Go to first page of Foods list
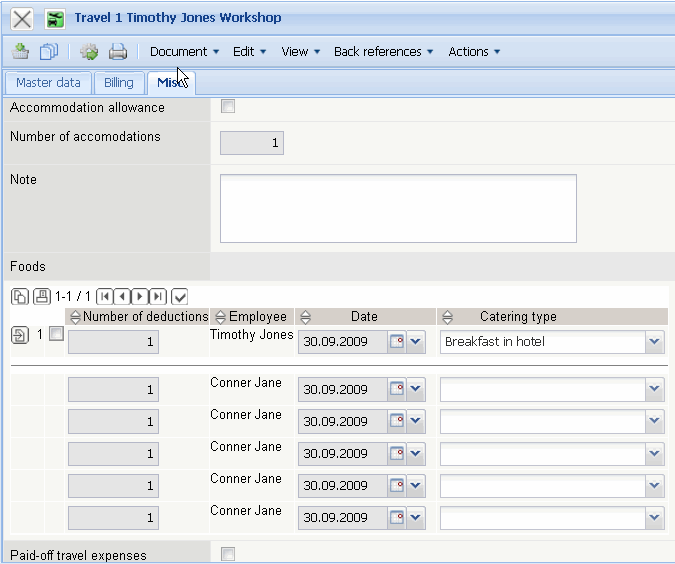Screen dimensions: 675x564 (105, 296)
